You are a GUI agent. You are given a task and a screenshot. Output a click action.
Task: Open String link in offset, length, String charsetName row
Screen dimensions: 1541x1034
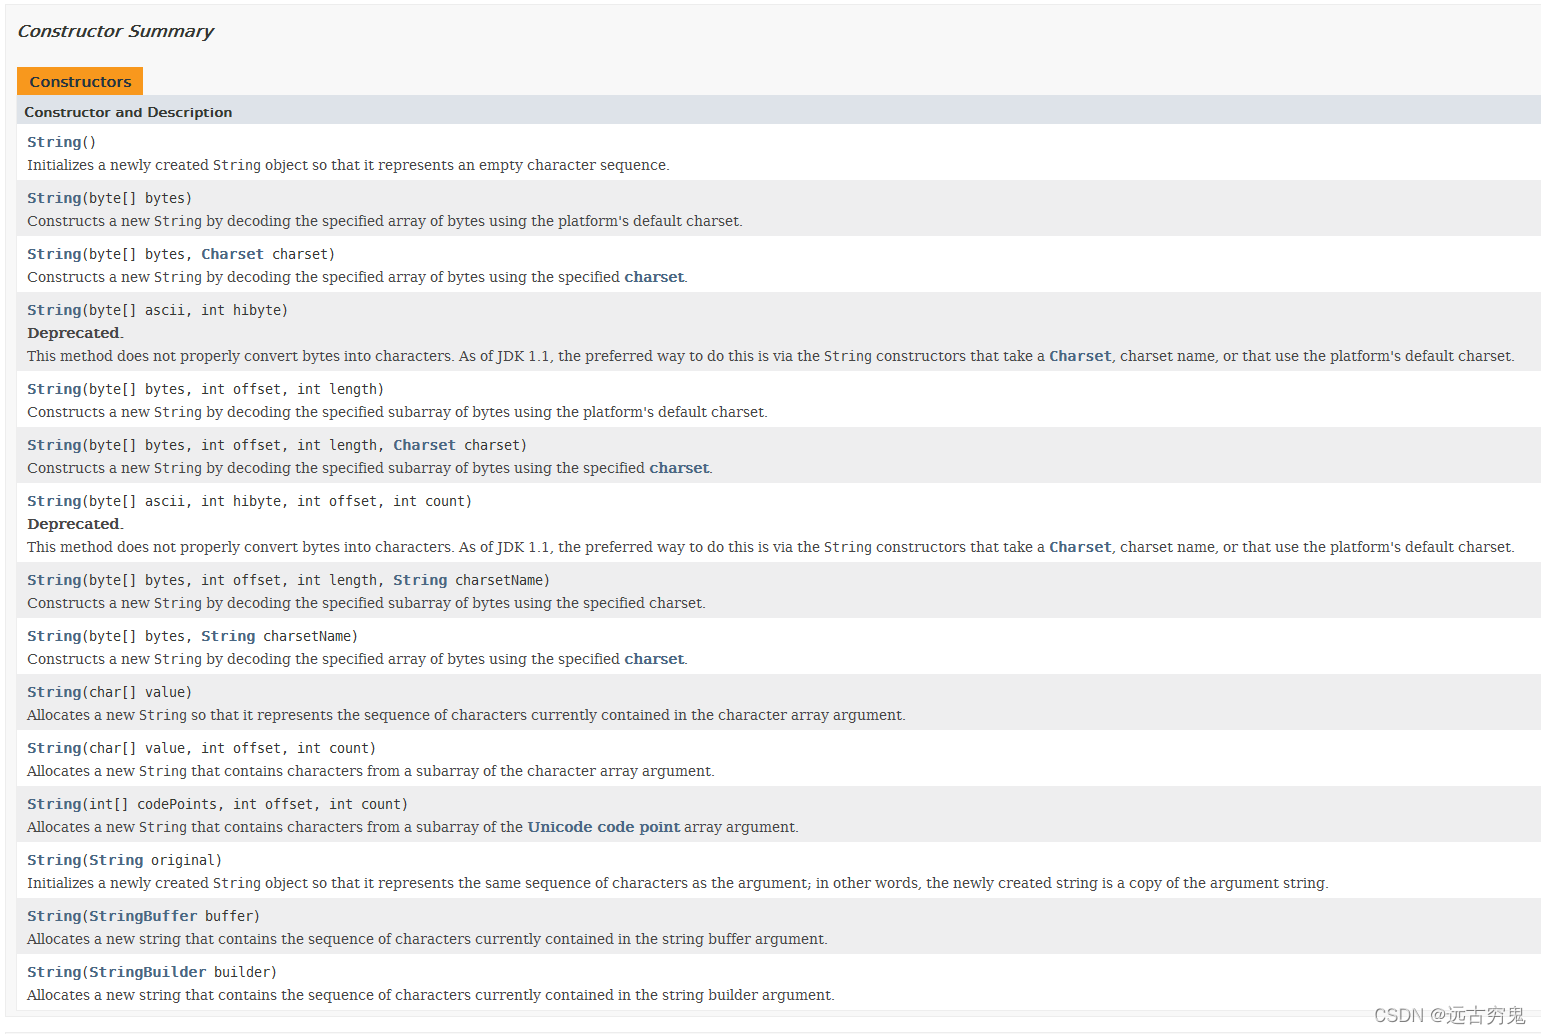pyautogui.click(x=54, y=580)
